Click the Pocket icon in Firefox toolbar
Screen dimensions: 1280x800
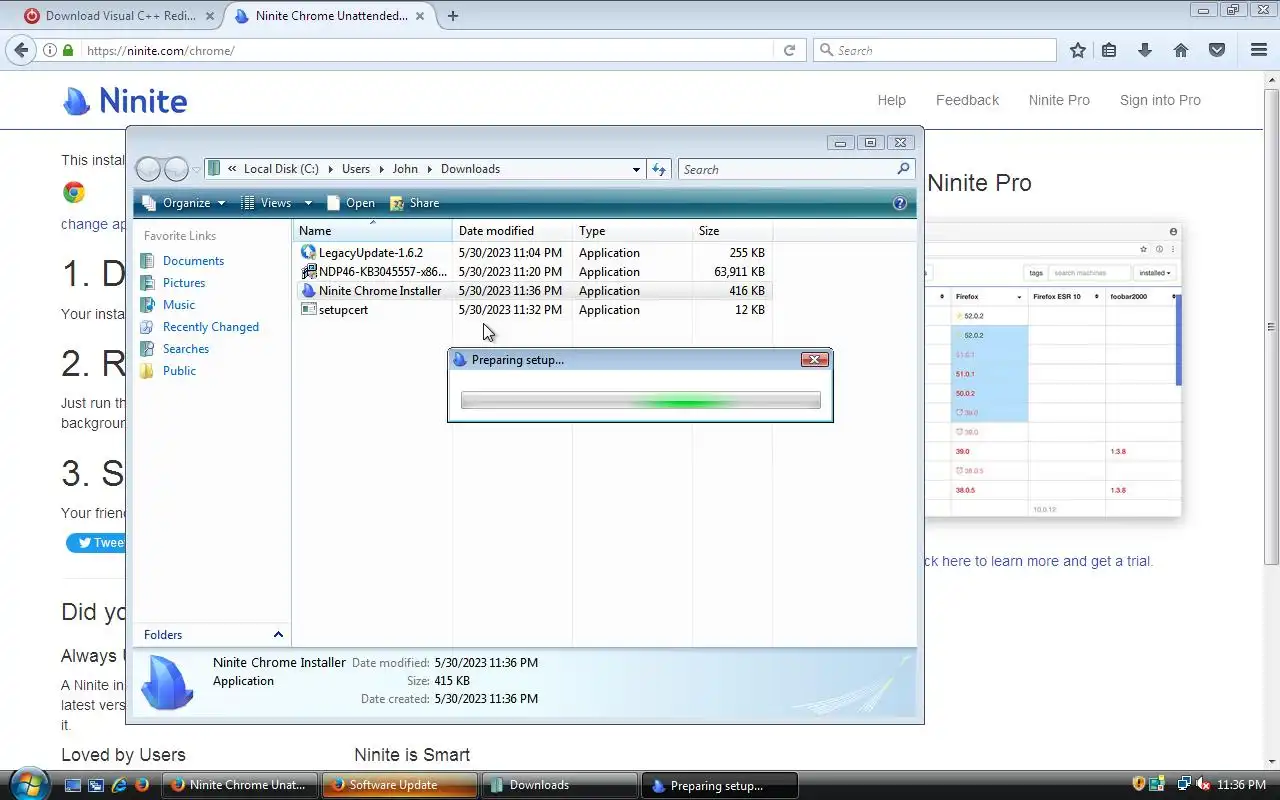click(1217, 50)
